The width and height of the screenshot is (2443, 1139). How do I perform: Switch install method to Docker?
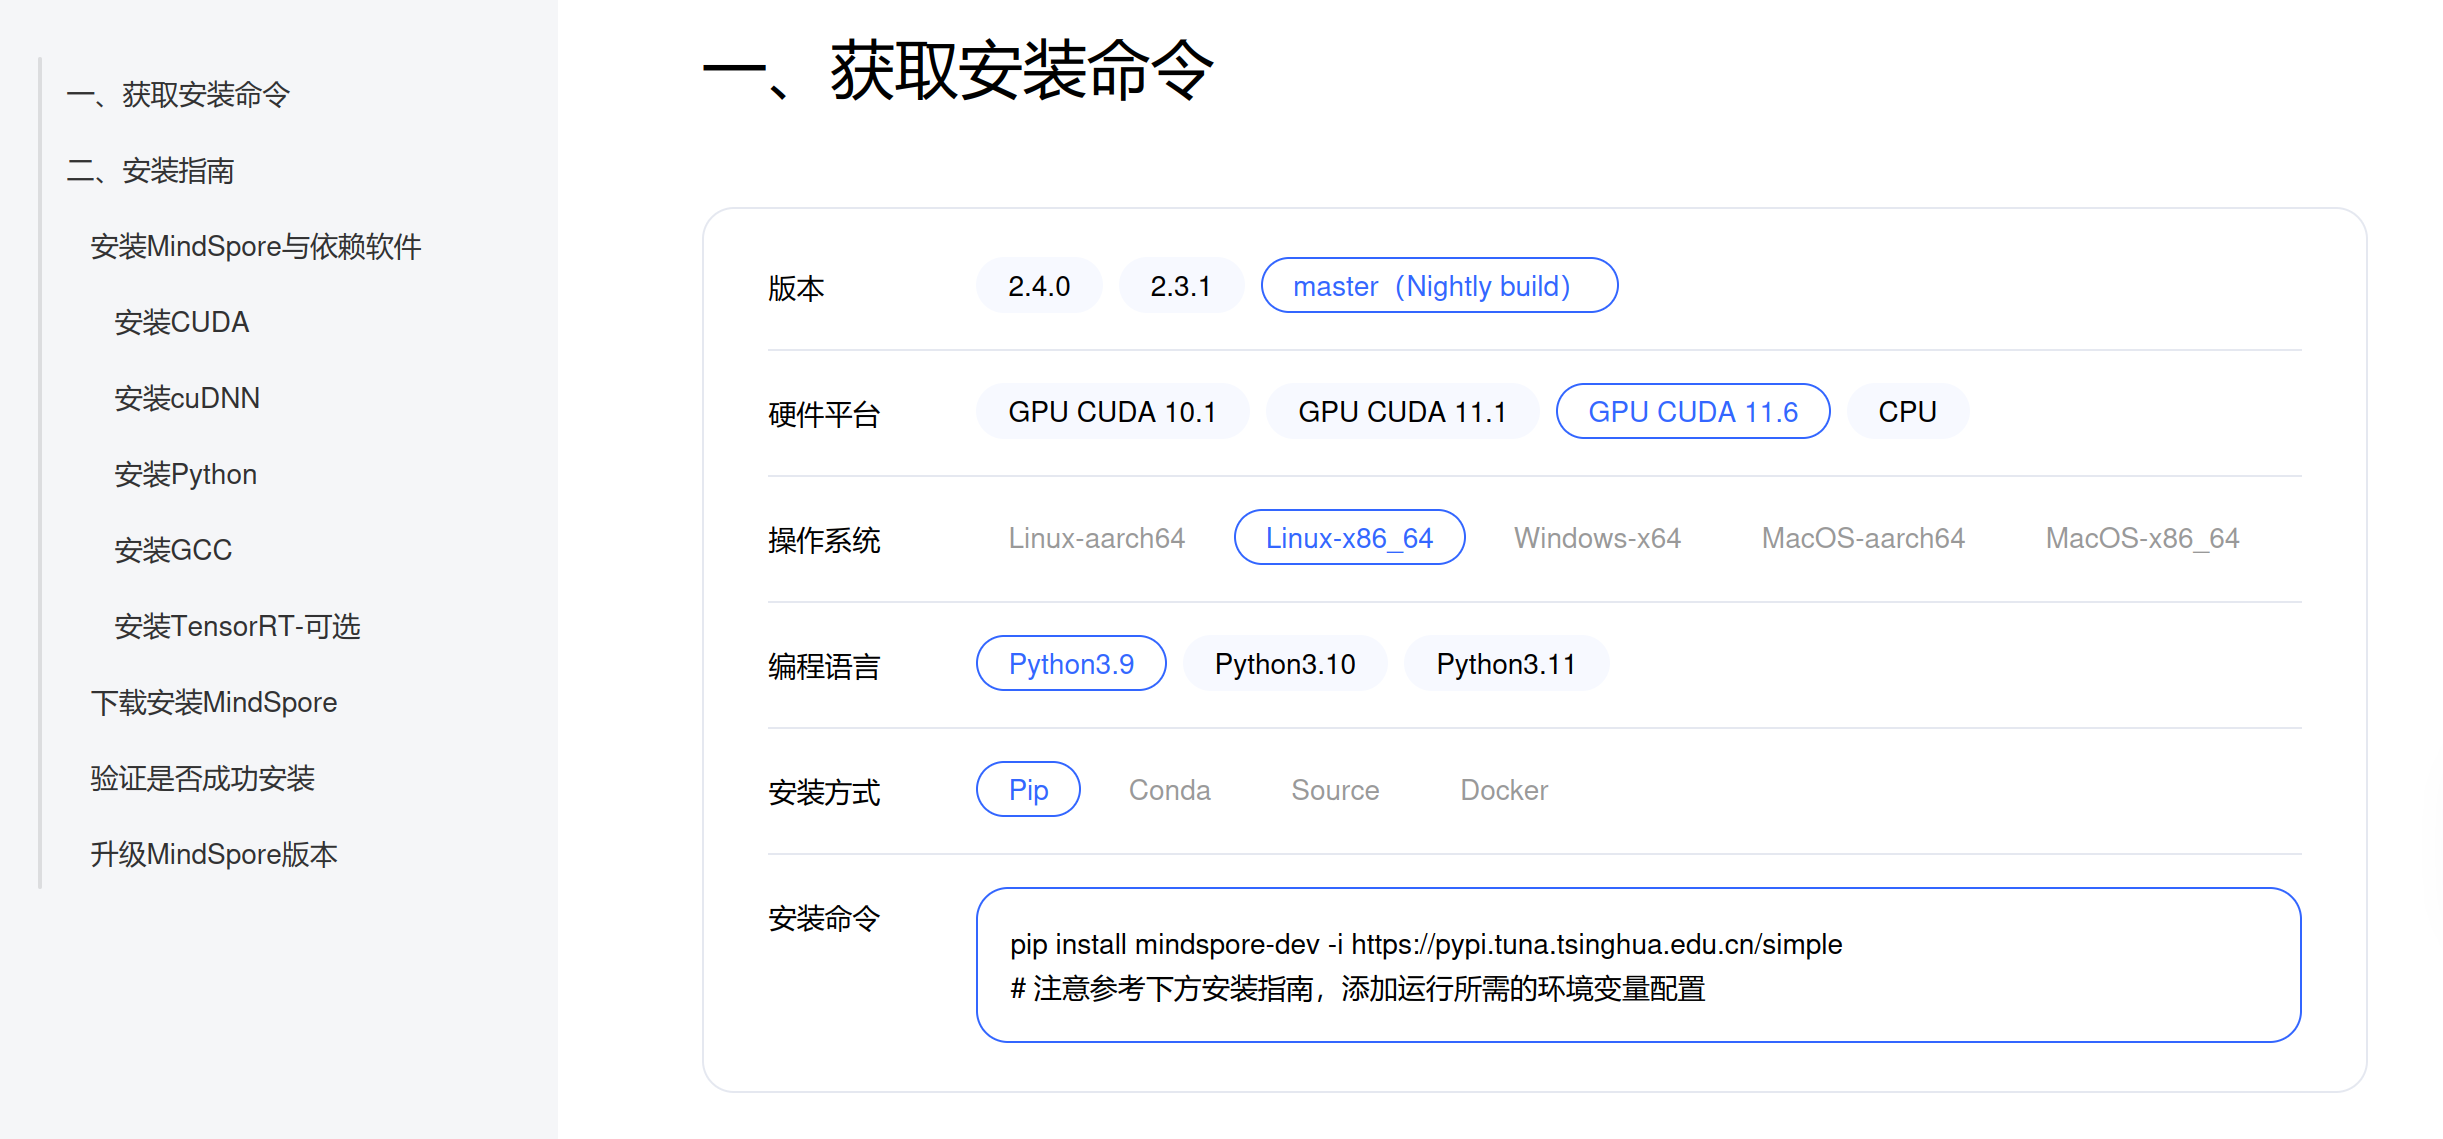click(1502, 789)
